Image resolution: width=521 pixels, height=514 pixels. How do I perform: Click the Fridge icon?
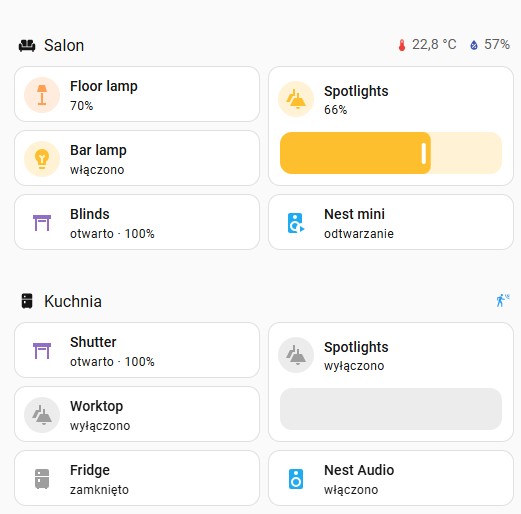point(42,479)
